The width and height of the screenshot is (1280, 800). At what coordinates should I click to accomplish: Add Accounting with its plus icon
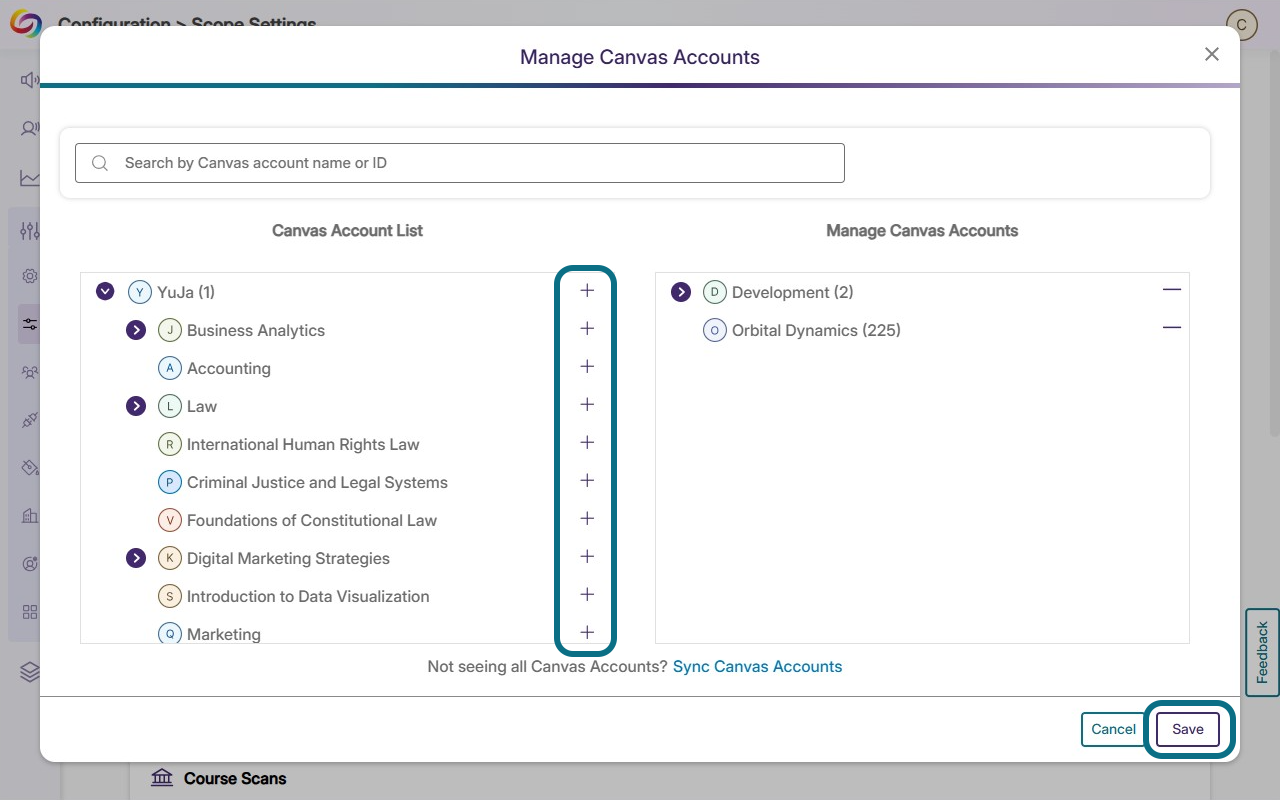click(x=587, y=367)
